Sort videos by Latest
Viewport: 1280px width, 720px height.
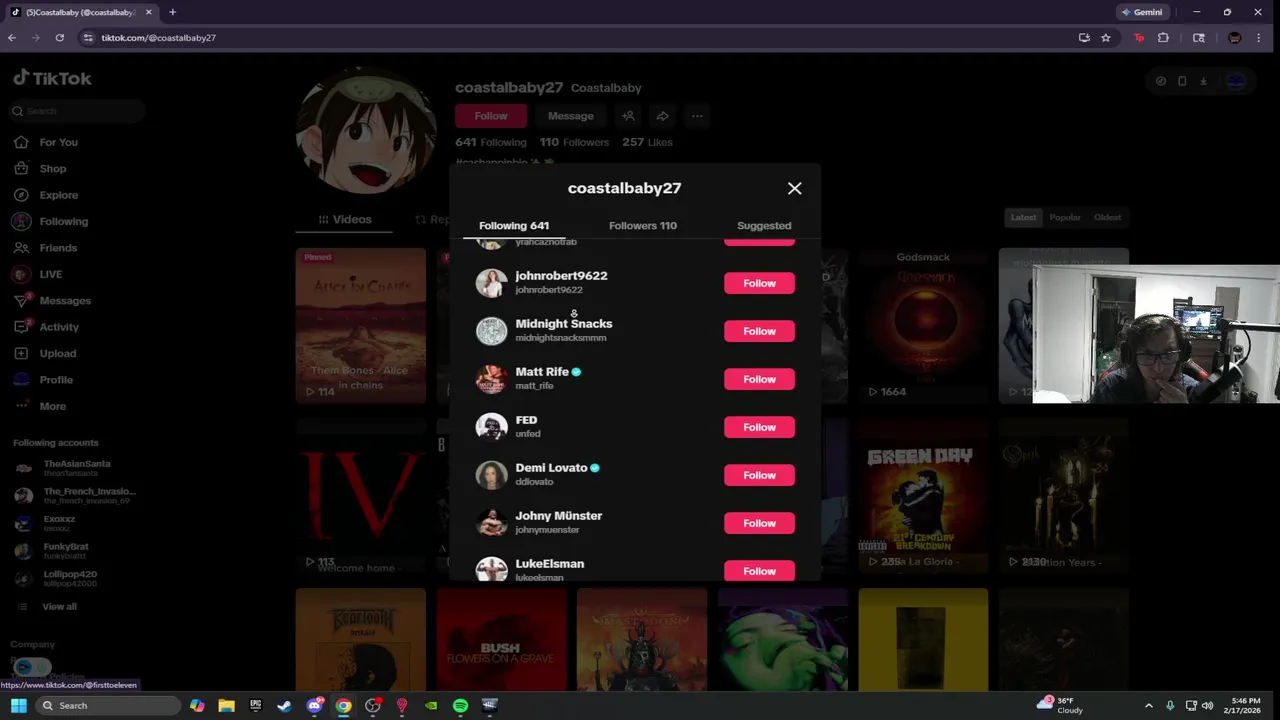[x=1023, y=217]
